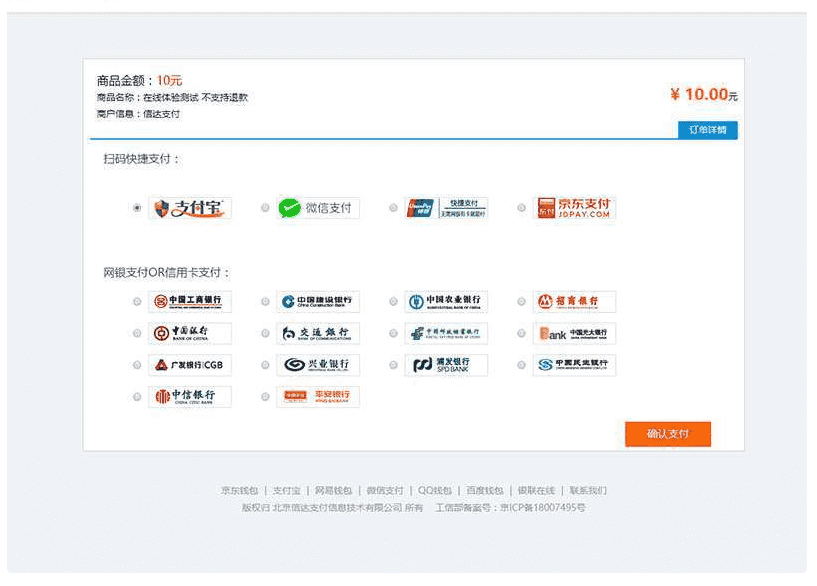The image size is (817, 586).
Task: Pick the 中国光大银行 radio option
Action: click(x=522, y=333)
